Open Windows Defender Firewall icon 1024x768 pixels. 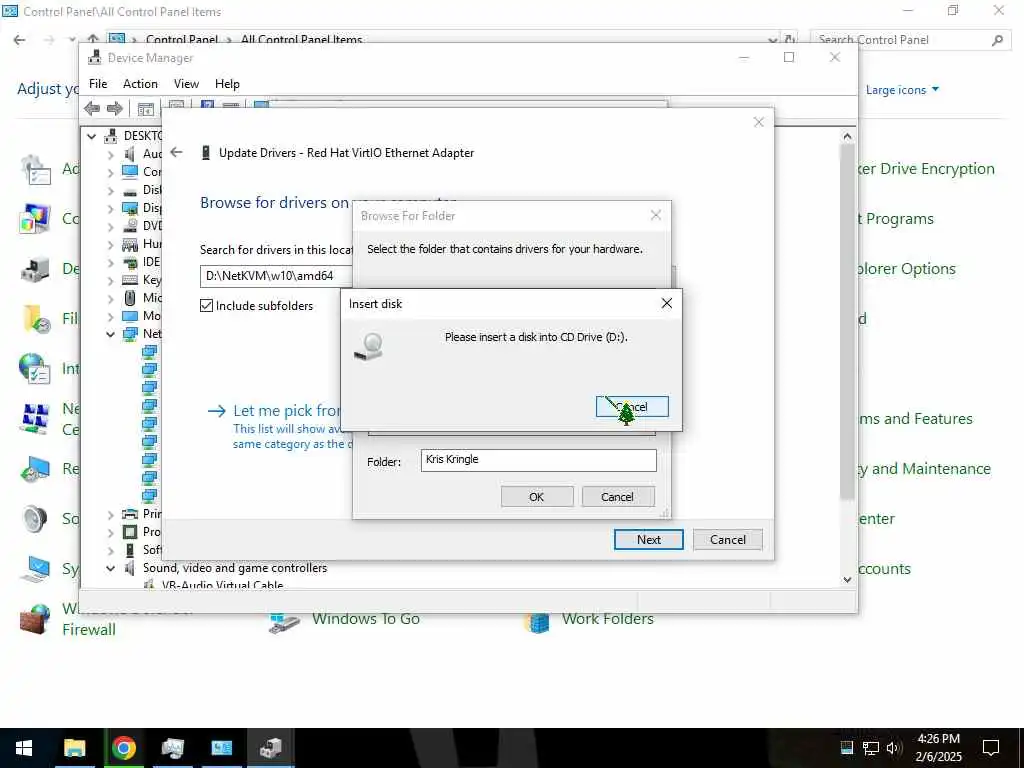[x=35, y=618]
